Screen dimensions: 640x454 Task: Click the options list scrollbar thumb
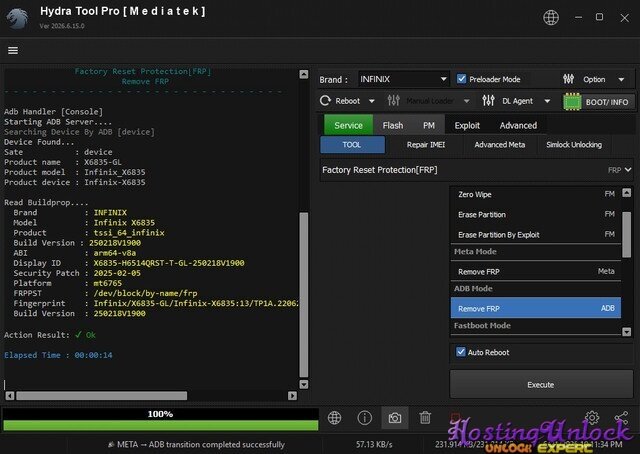[x=627, y=235]
